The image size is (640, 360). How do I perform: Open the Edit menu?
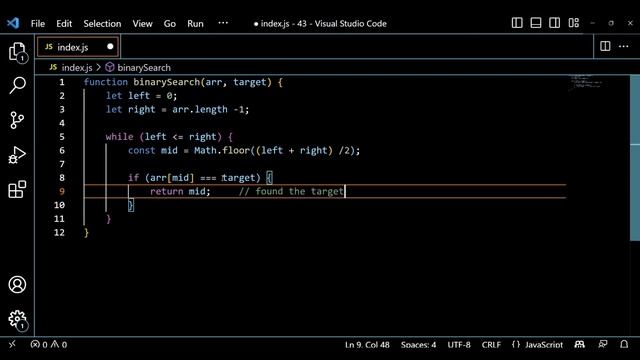pyautogui.click(x=64, y=24)
